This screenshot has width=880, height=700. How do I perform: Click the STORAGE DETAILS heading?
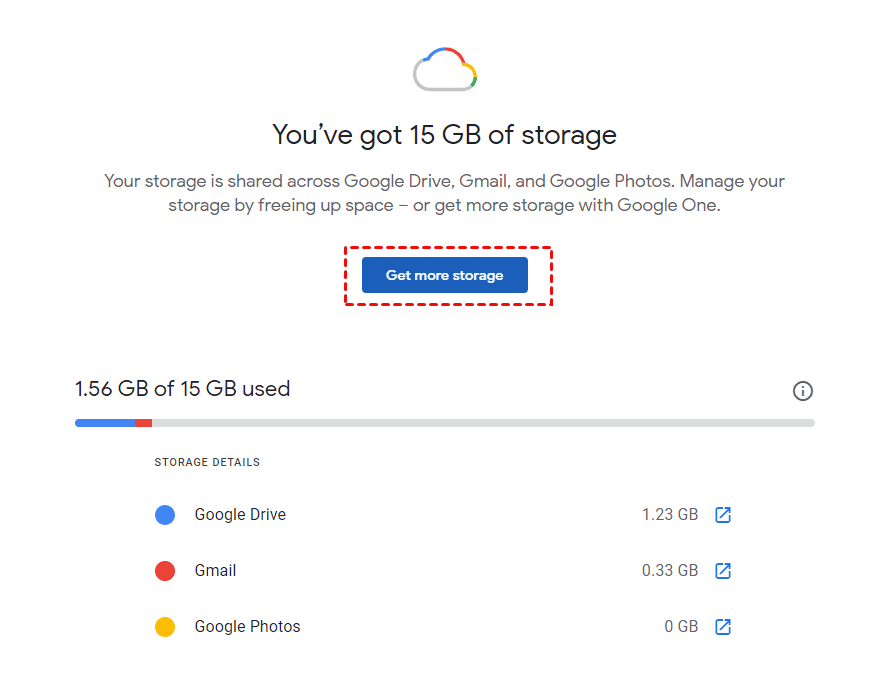(x=207, y=462)
